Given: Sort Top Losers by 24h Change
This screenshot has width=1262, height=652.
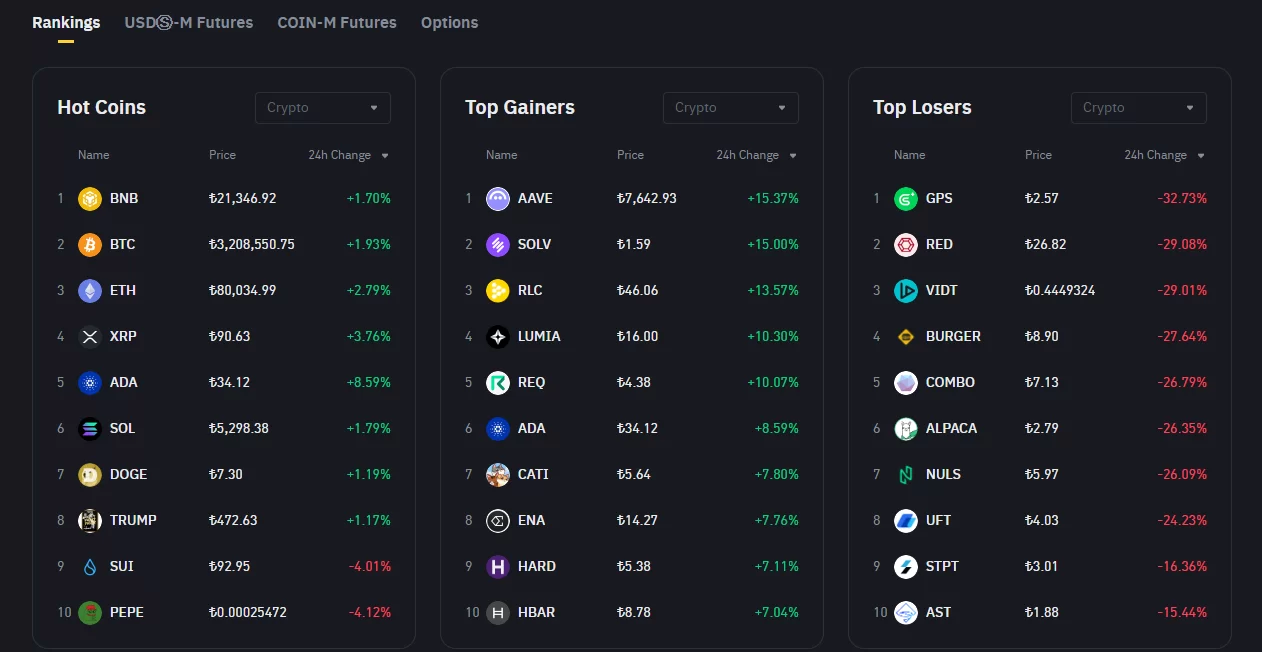Looking at the screenshot, I should (x=1164, y=155).
